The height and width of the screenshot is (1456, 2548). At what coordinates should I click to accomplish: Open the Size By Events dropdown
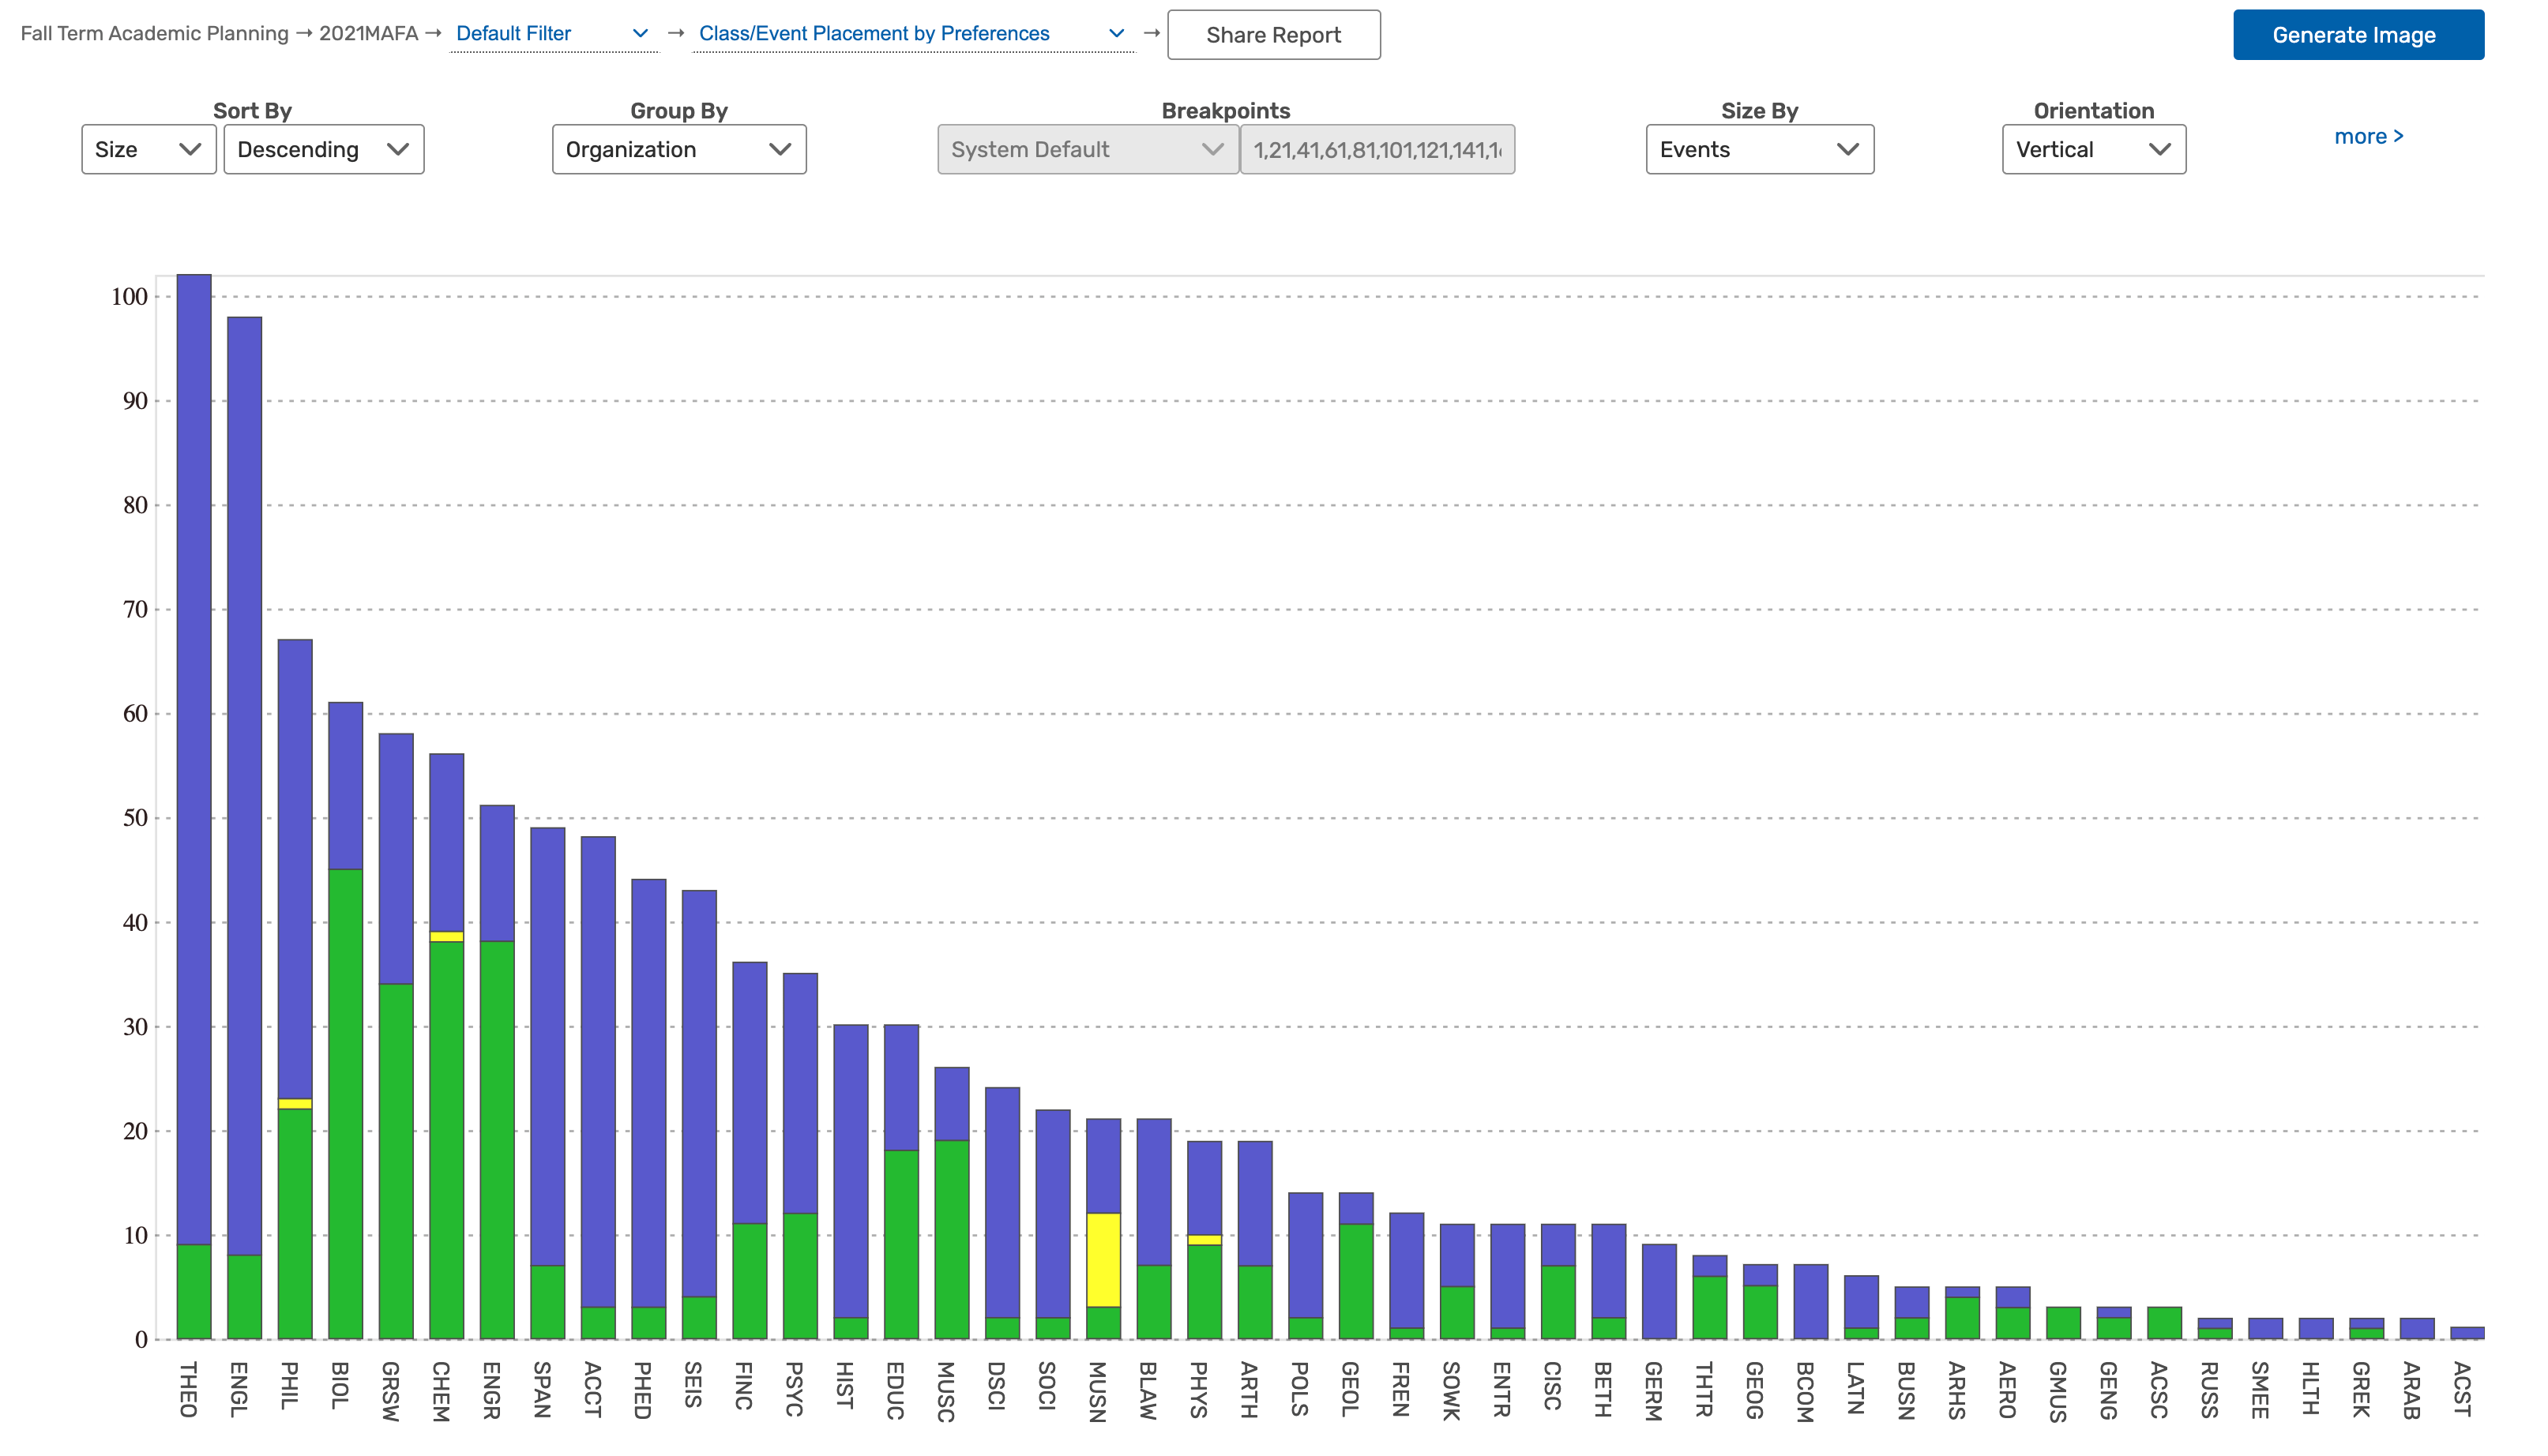[x=1758, y=149]
